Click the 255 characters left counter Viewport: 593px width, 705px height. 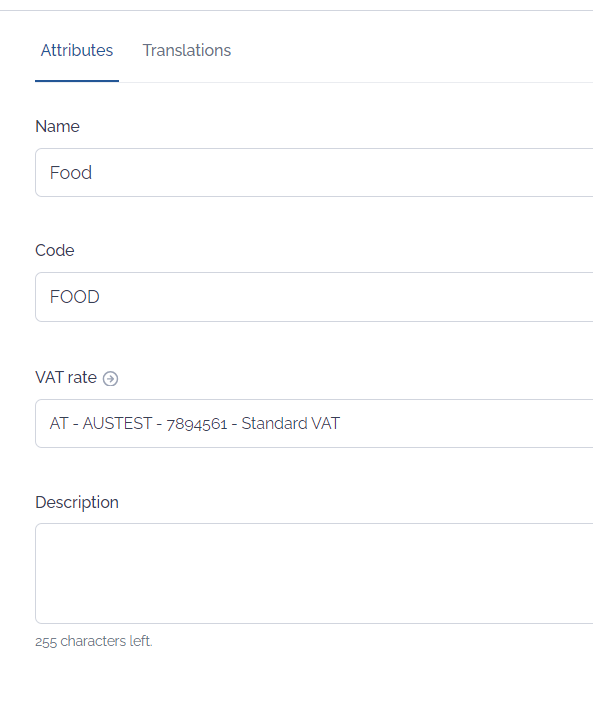94,641
